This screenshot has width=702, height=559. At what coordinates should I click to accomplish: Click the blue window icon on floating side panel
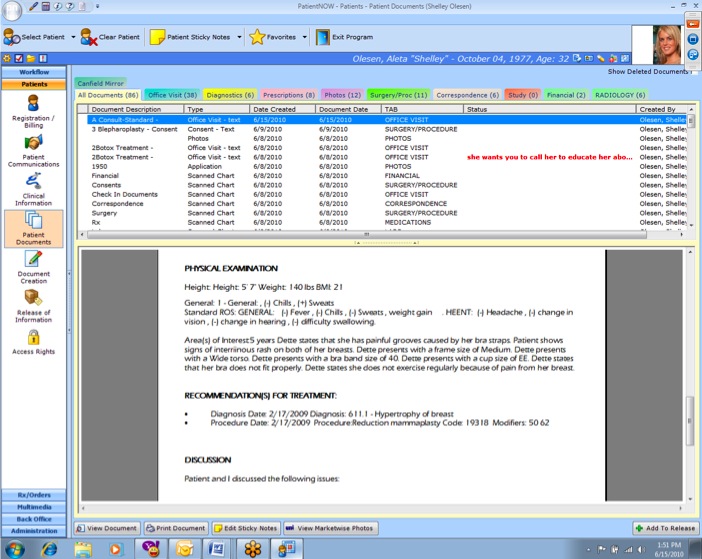click(x=693, y=39)
